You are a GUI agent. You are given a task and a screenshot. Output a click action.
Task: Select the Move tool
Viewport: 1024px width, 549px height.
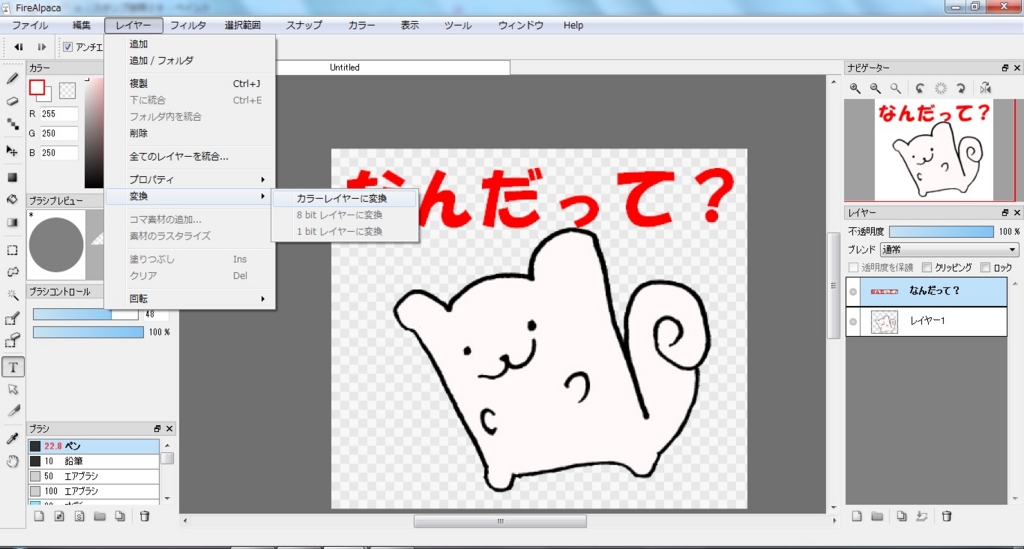click(12, 151)
